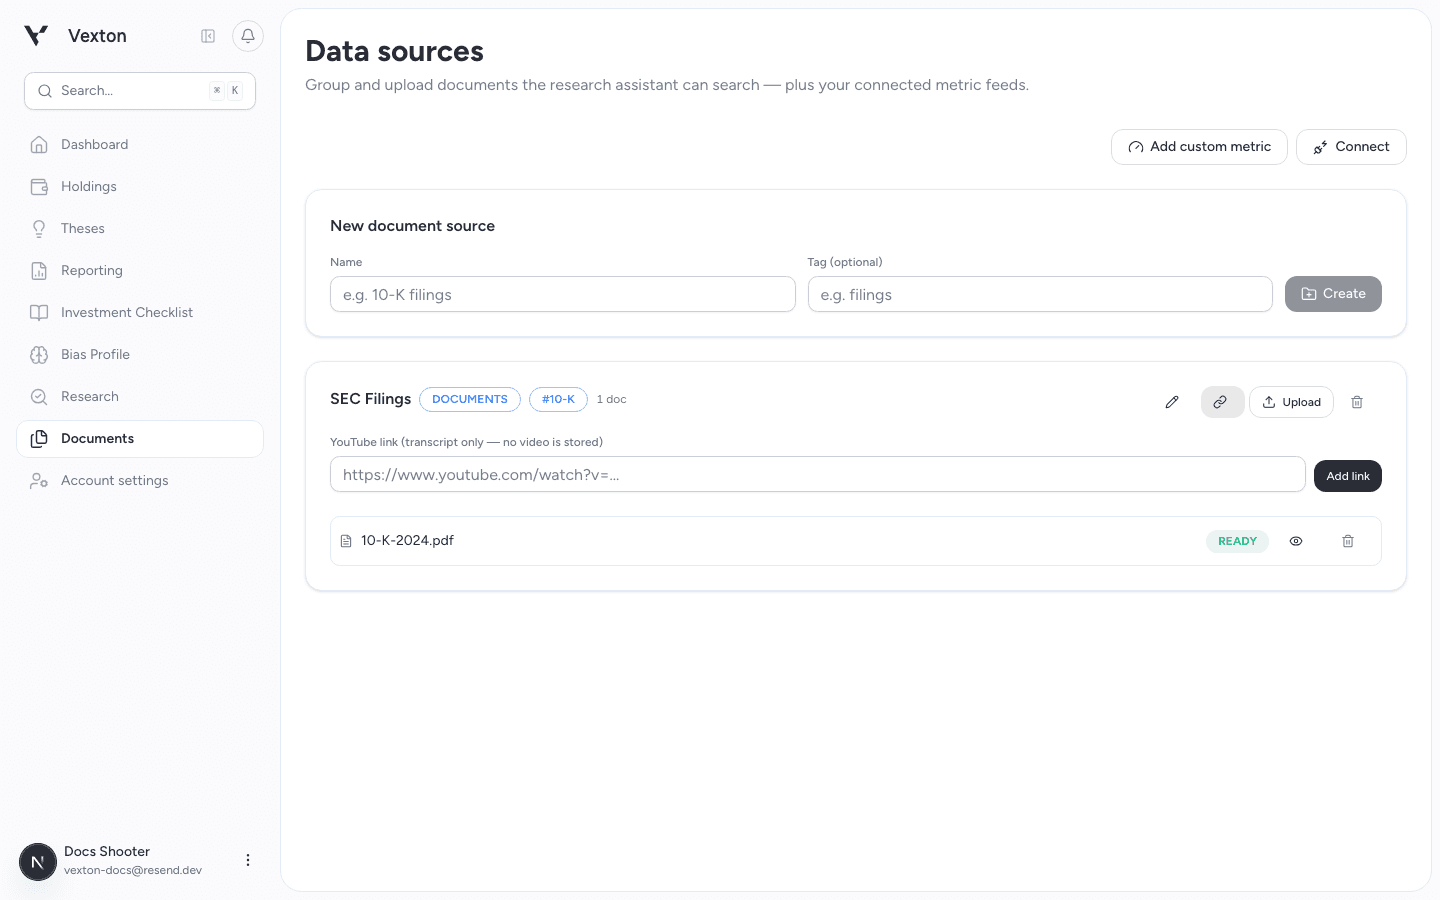The image size is (1440, 900).
Task: Go to Dashboard
Action: (x=140, y=145)
